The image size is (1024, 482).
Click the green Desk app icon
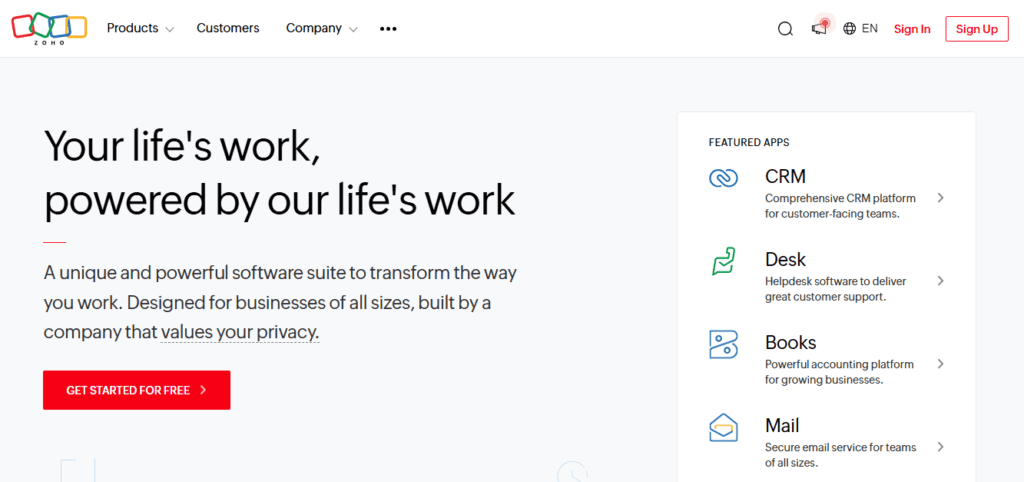pyautogui.click(x=724, y=261)
